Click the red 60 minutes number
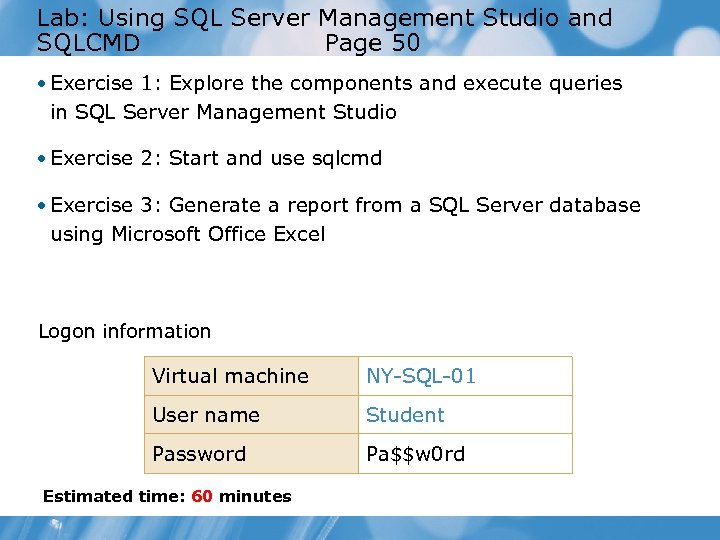 tap(202, 496)
